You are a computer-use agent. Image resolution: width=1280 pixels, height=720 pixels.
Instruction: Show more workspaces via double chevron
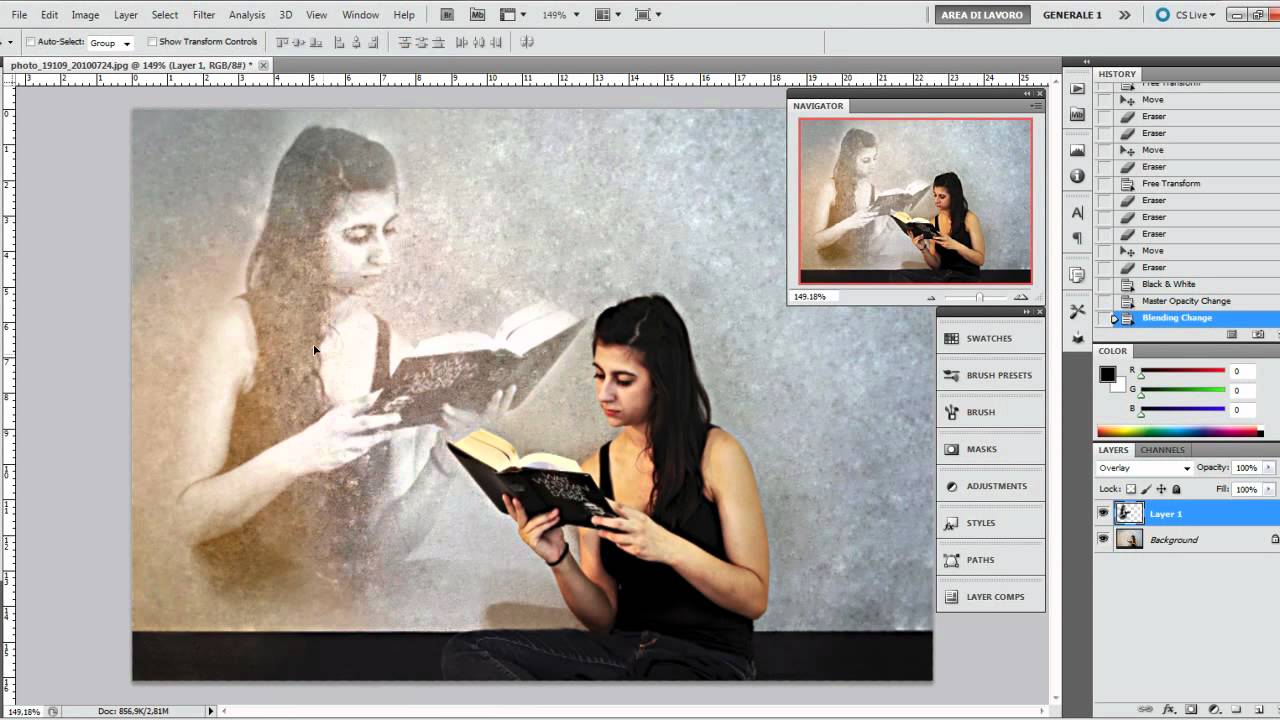pyautogui.click(x=1125, y=15)
